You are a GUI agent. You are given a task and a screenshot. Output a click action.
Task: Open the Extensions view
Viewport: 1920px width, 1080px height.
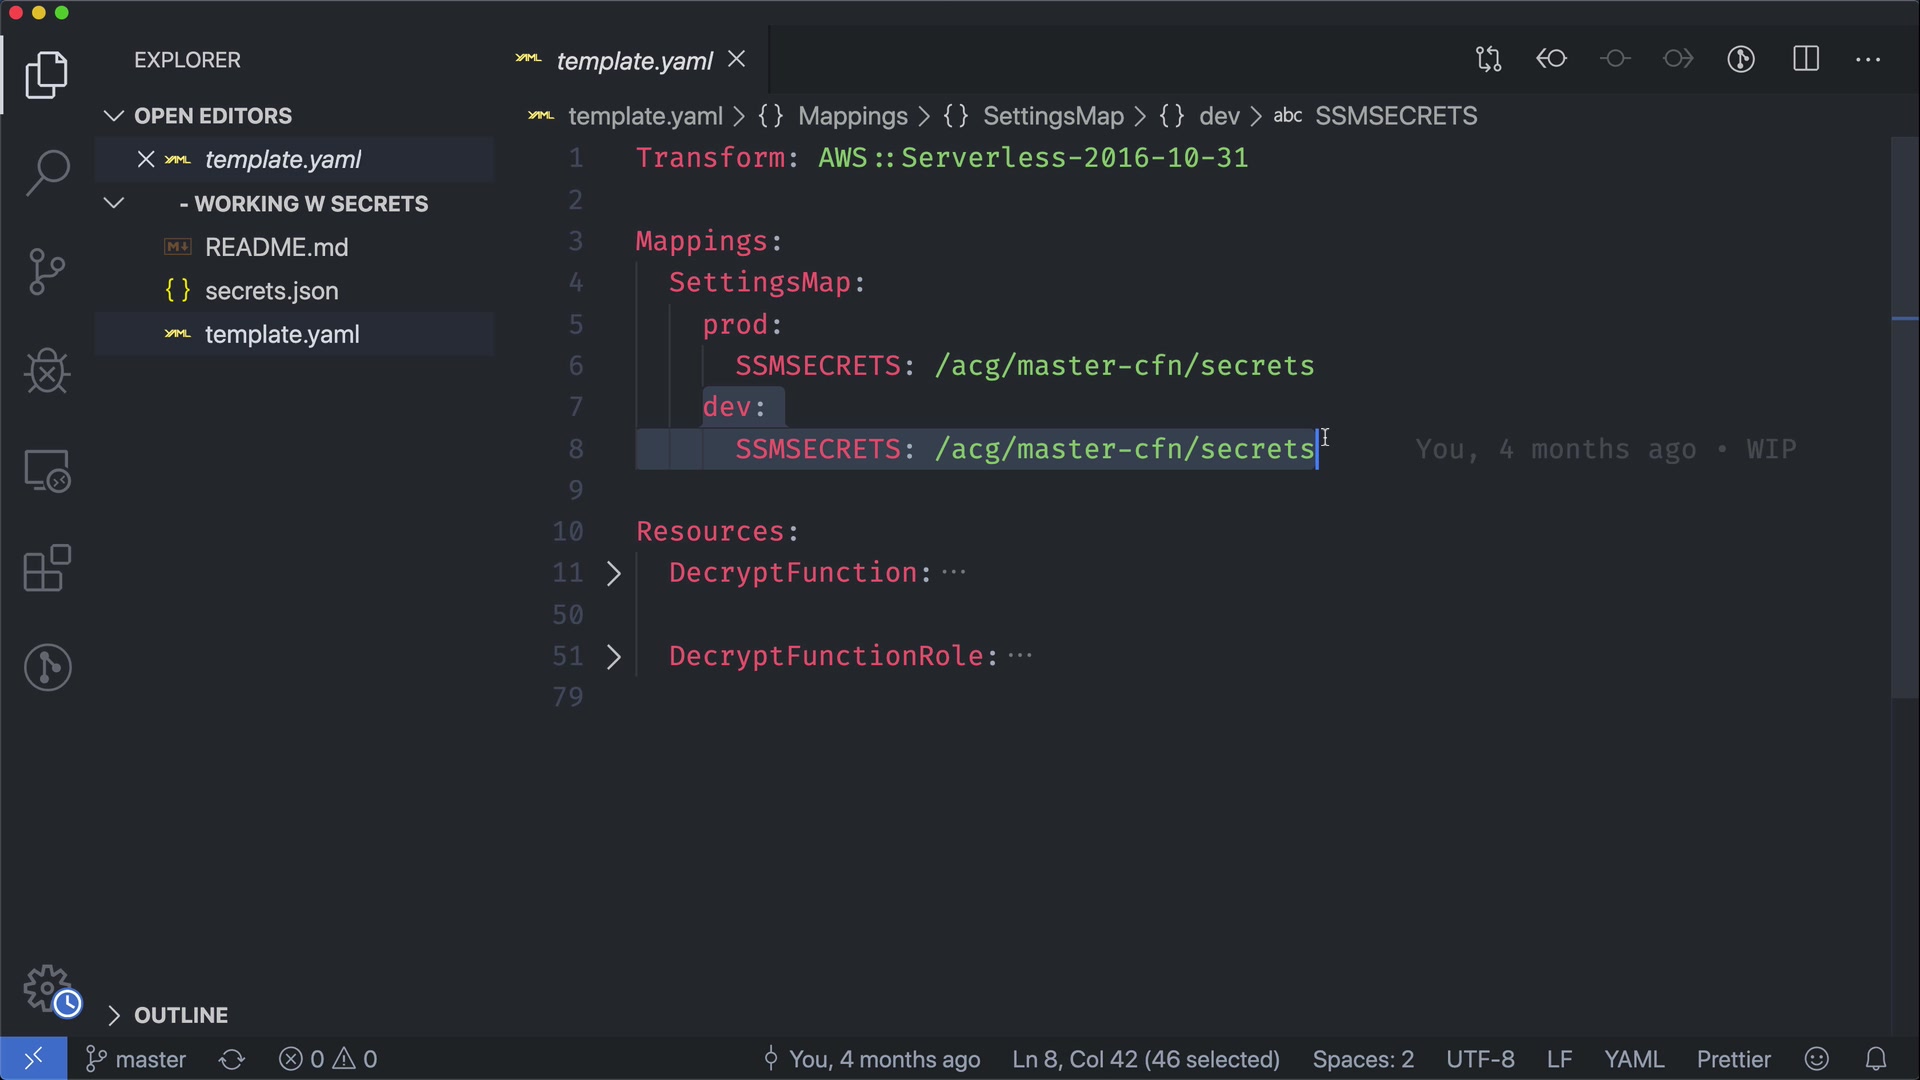coord(47,568)
